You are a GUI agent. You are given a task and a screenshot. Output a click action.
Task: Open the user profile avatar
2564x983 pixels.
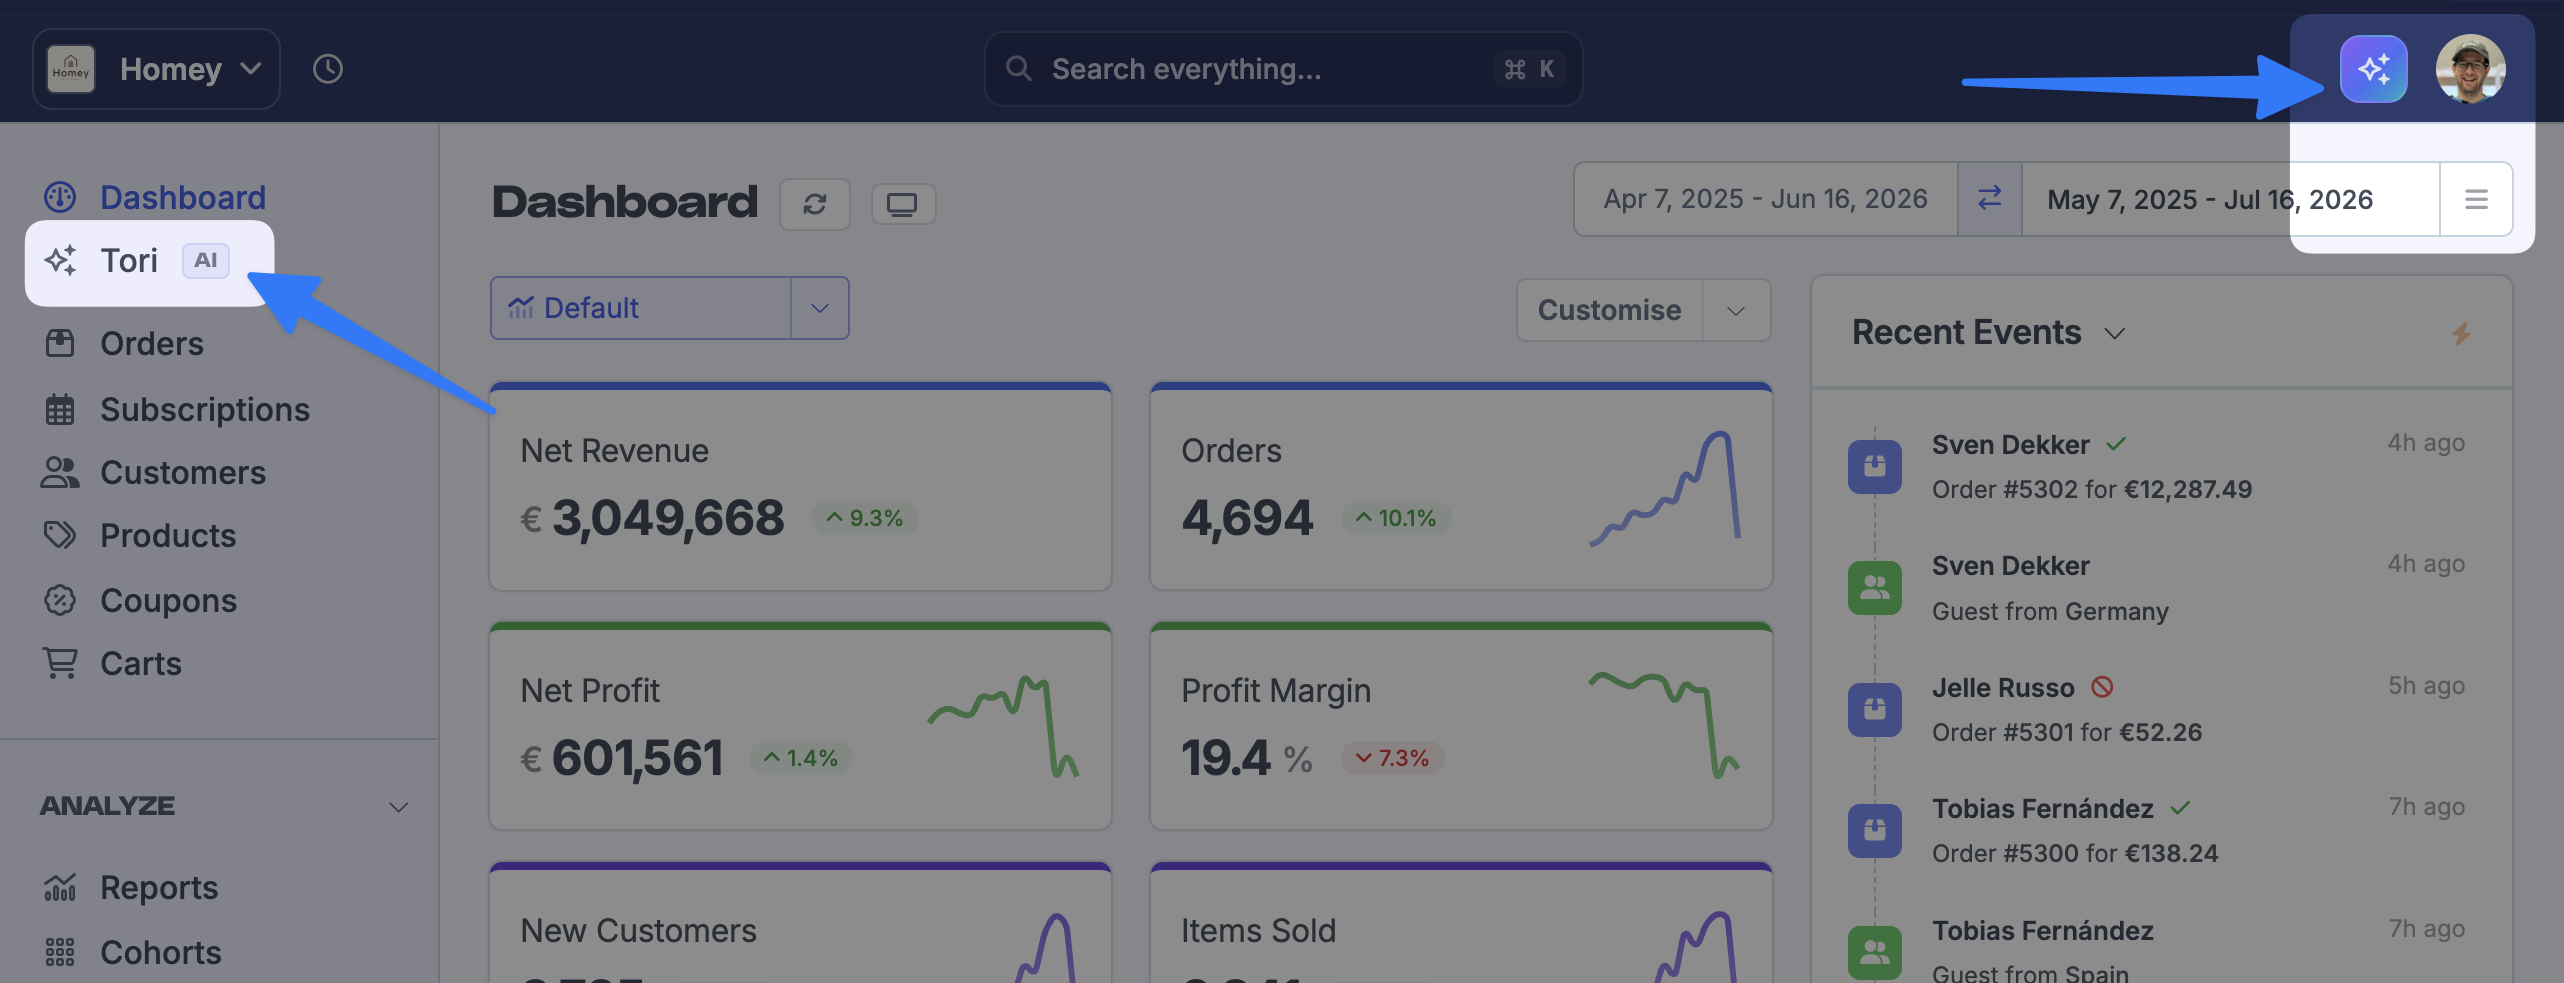2470,69
